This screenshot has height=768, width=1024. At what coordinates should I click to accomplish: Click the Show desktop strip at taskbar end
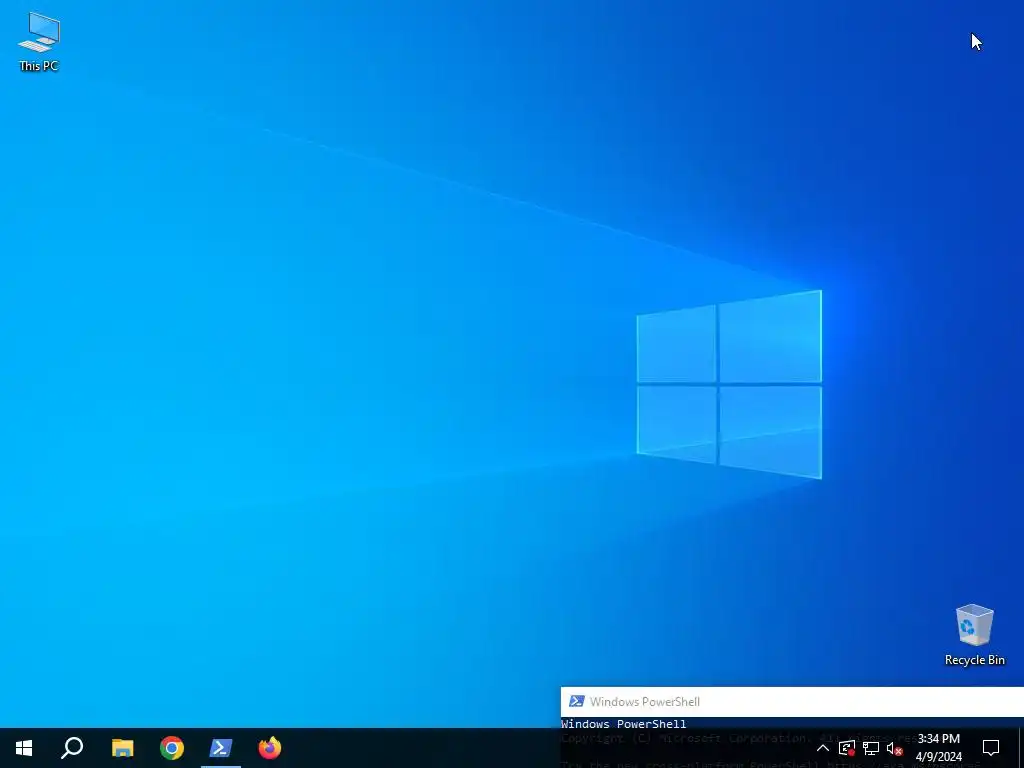coord(1021,748)
